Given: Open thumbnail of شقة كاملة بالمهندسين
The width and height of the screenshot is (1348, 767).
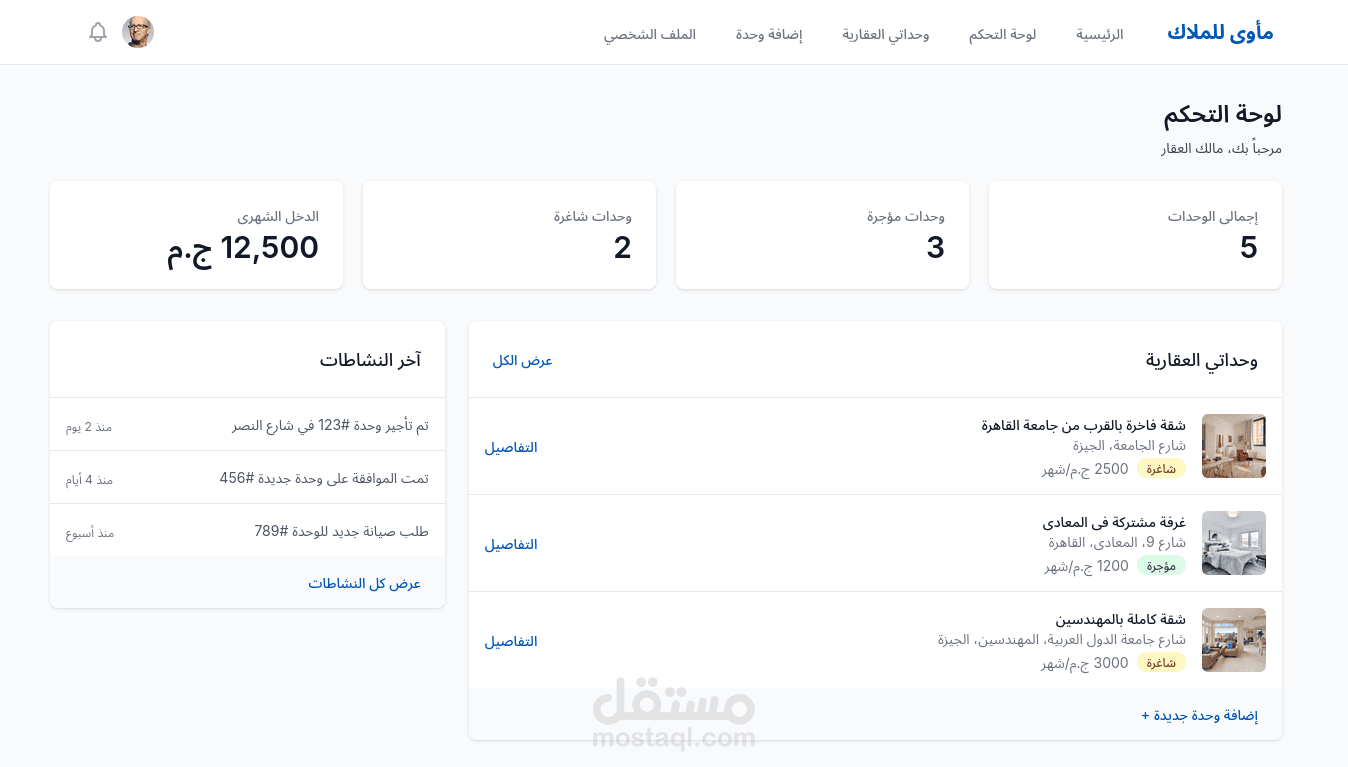Looking at the screenshot, I should click(1234, 640).
